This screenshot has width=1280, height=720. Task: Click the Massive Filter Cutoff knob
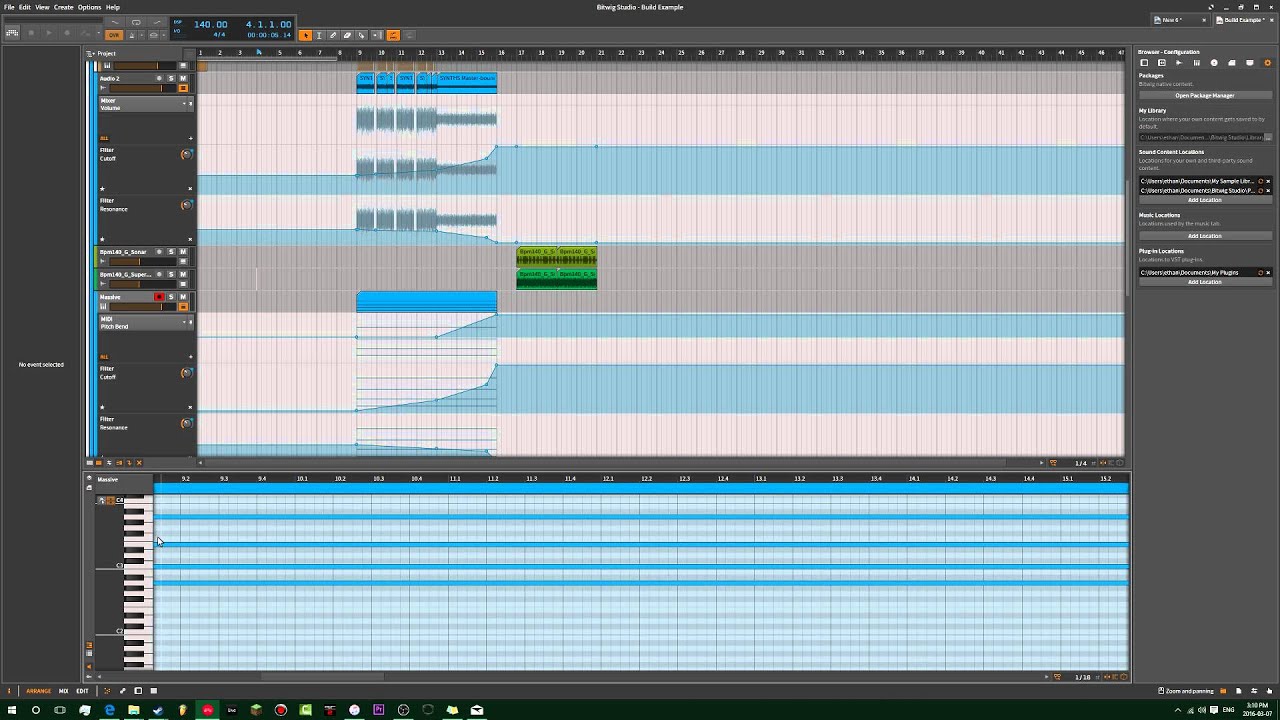186,373
